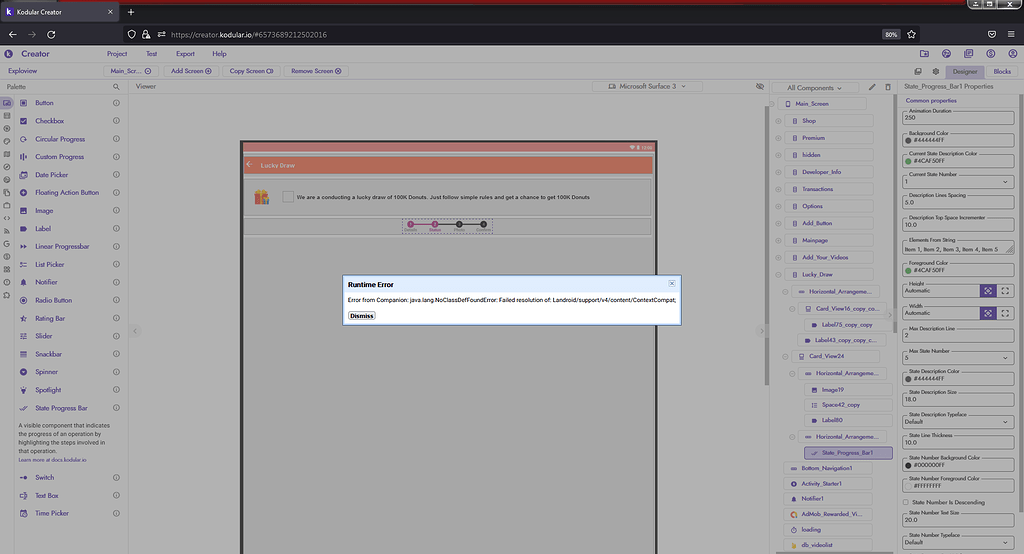The image size is (1024, 554).
Task: Open Current State Number dropdown
Action: [x=958, y=181]
